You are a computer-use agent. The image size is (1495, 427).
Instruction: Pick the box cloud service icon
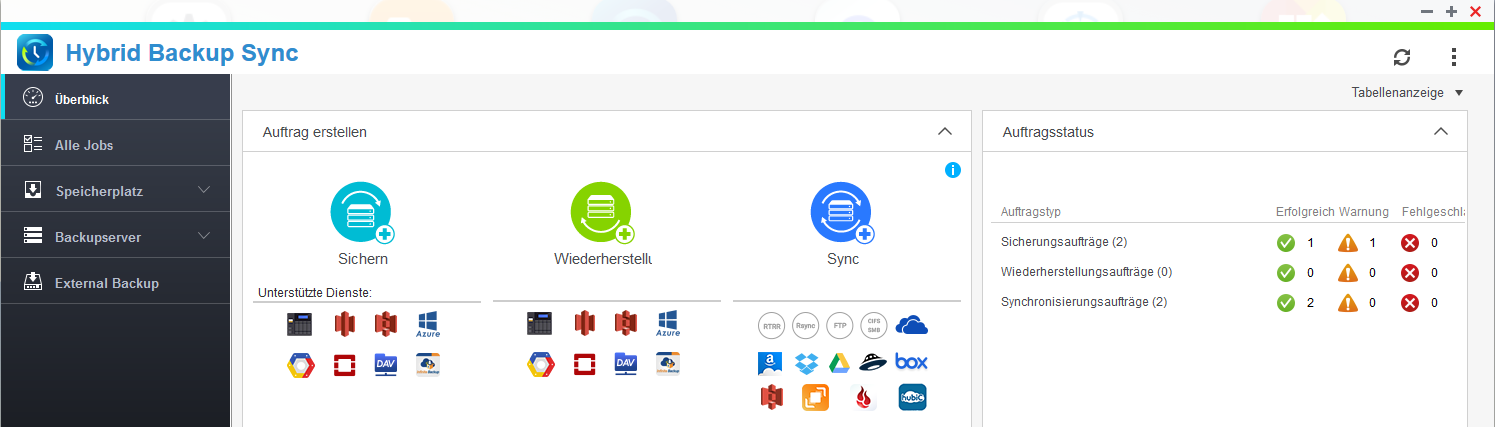pyautogui.click(x=911, y=362)
